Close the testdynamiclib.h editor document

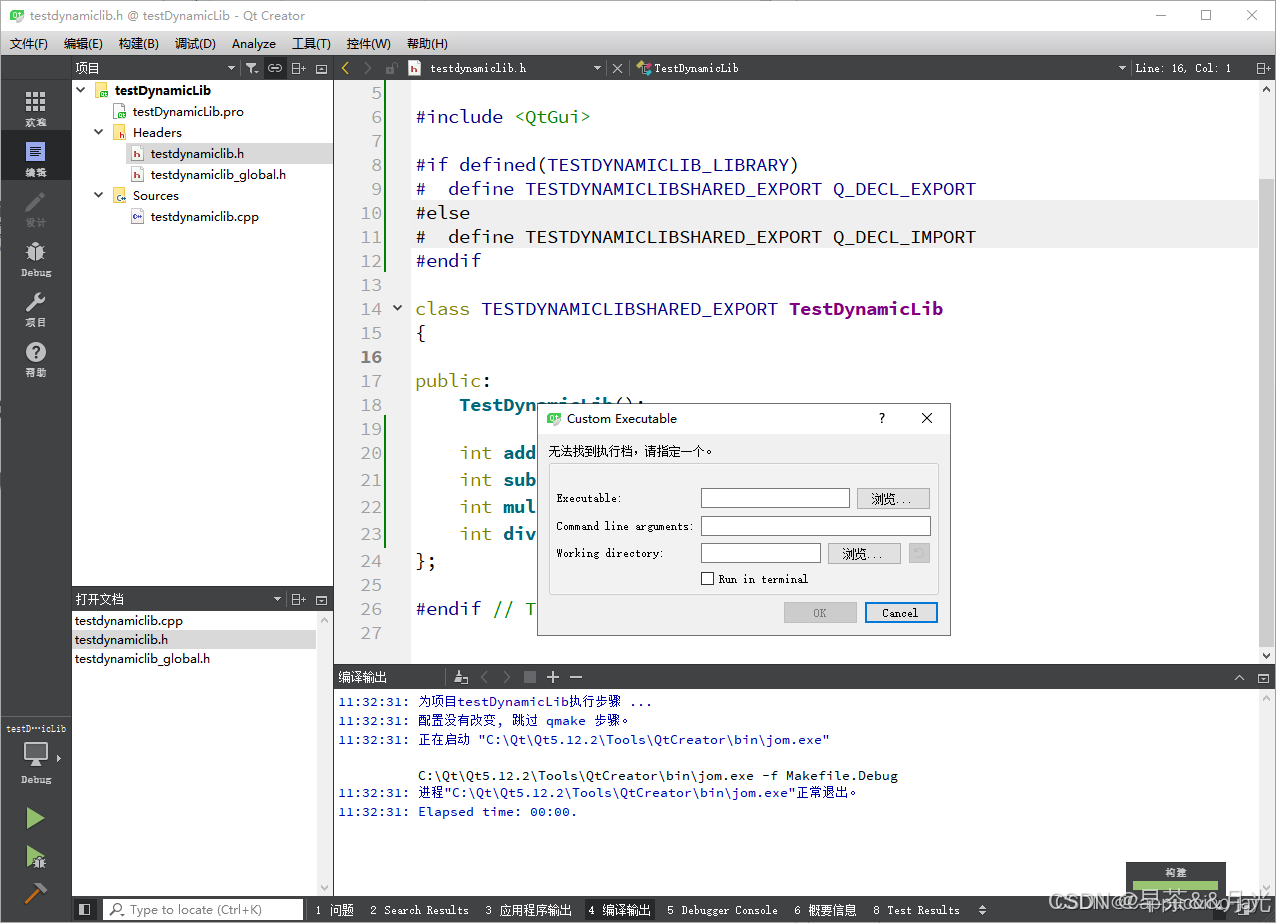pos(617,68)
